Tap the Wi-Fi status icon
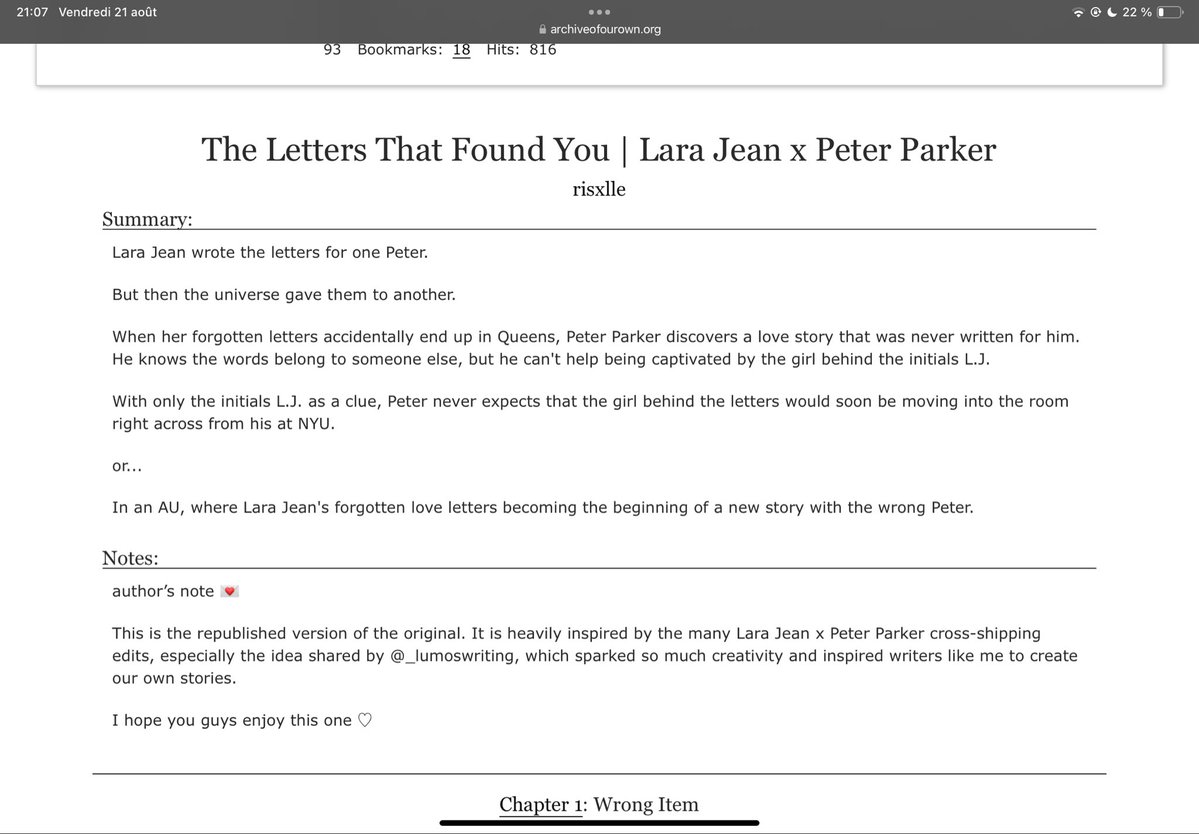This screenshot has height=834, width=1199. tap(1078, 12)
